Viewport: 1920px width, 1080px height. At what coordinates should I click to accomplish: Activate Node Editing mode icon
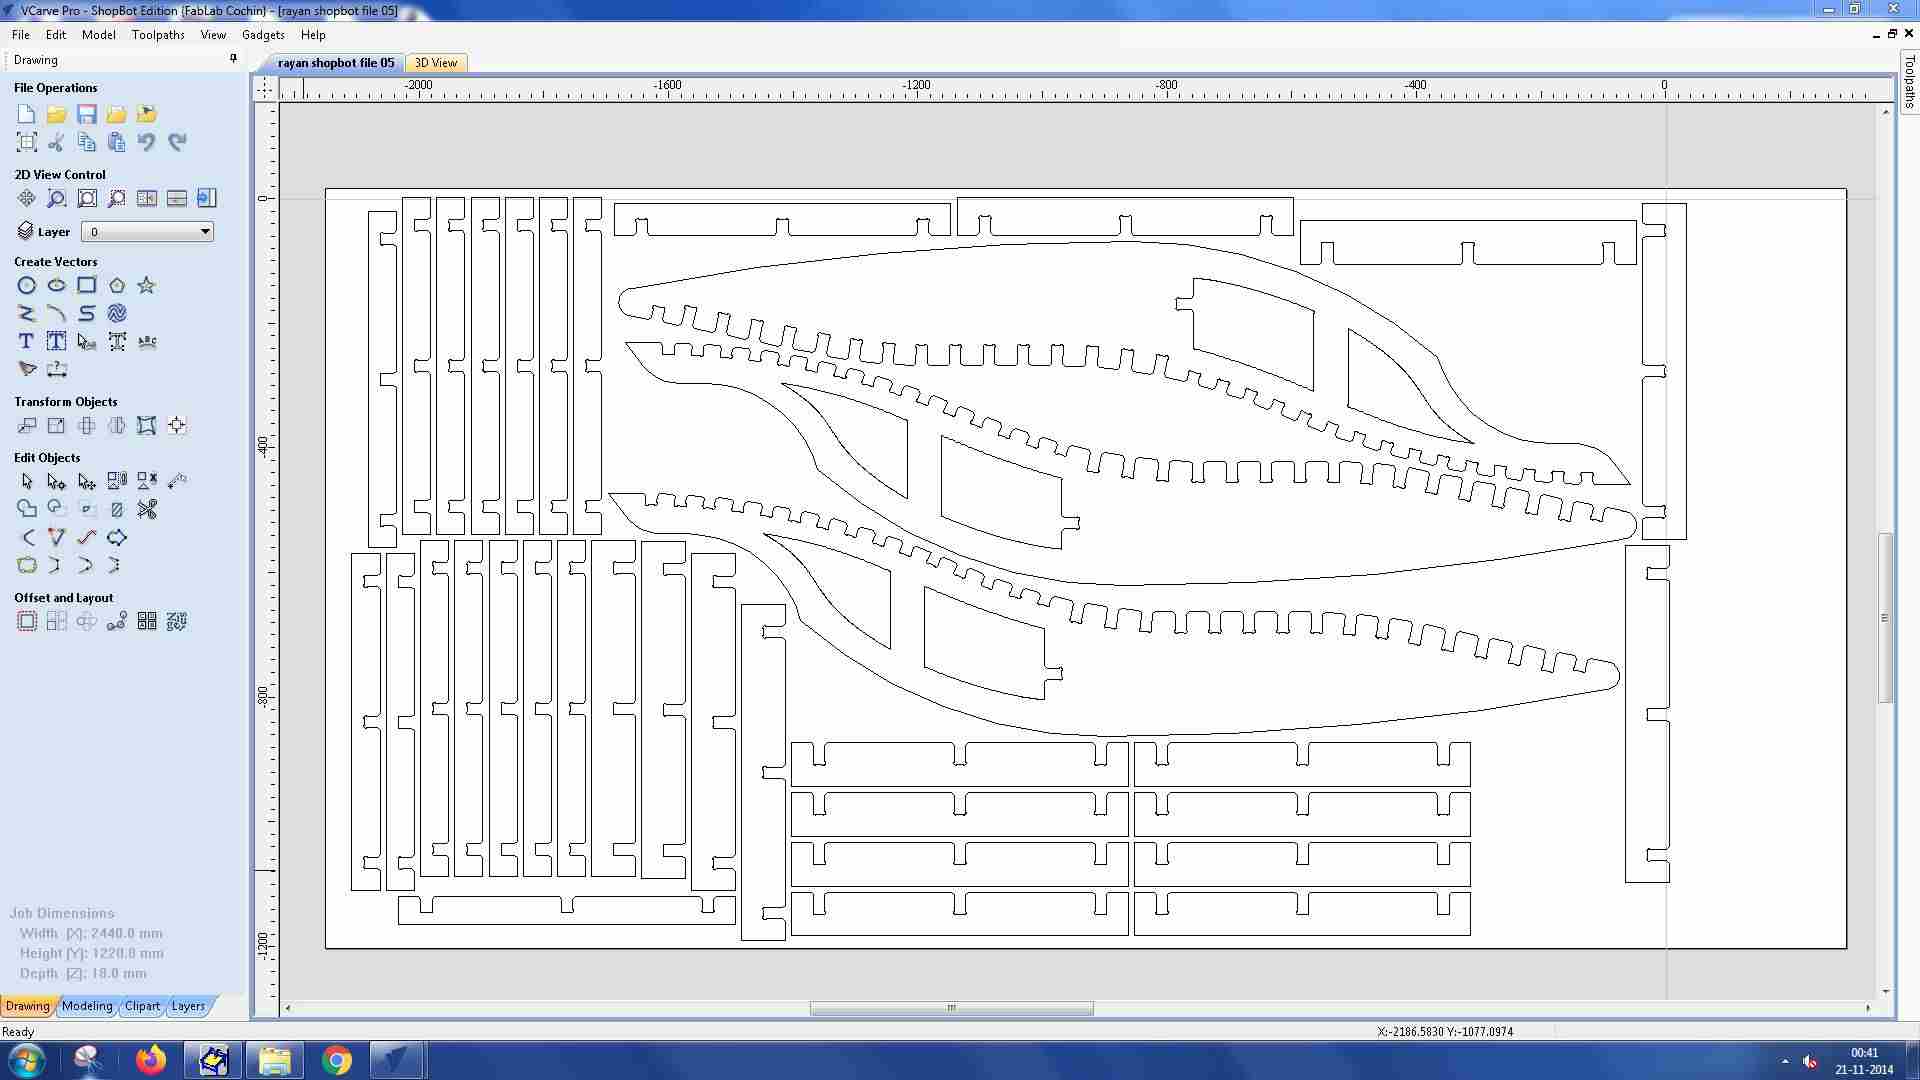[x=57, y=482]
